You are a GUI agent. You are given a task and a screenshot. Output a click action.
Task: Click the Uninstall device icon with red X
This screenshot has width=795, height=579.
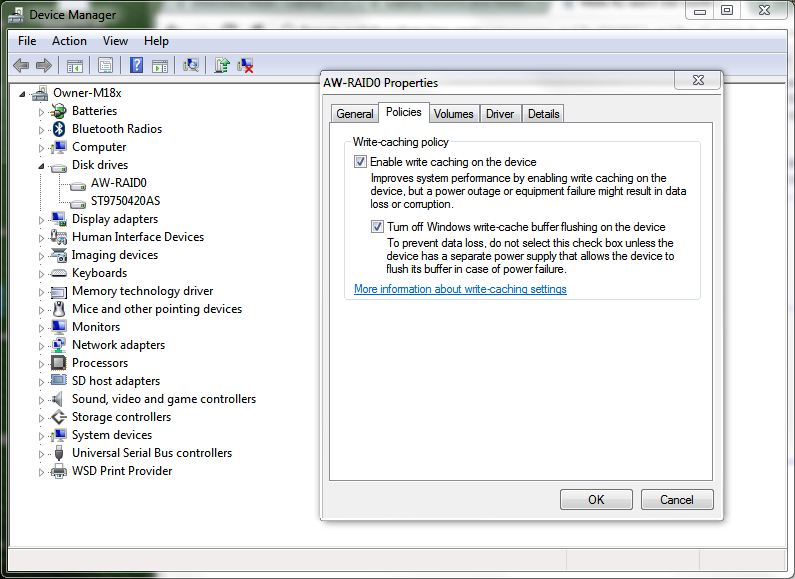(245, 65)
